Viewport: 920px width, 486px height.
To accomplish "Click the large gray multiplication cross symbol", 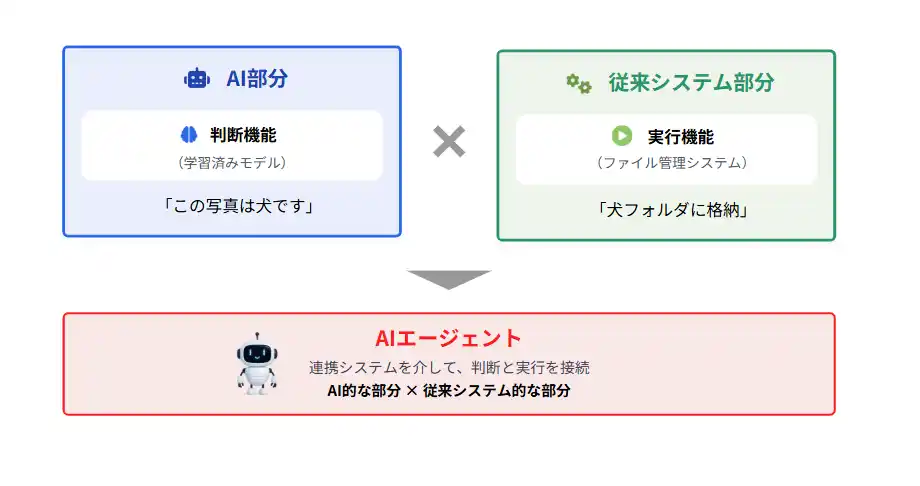I will (x=449, y=142).
